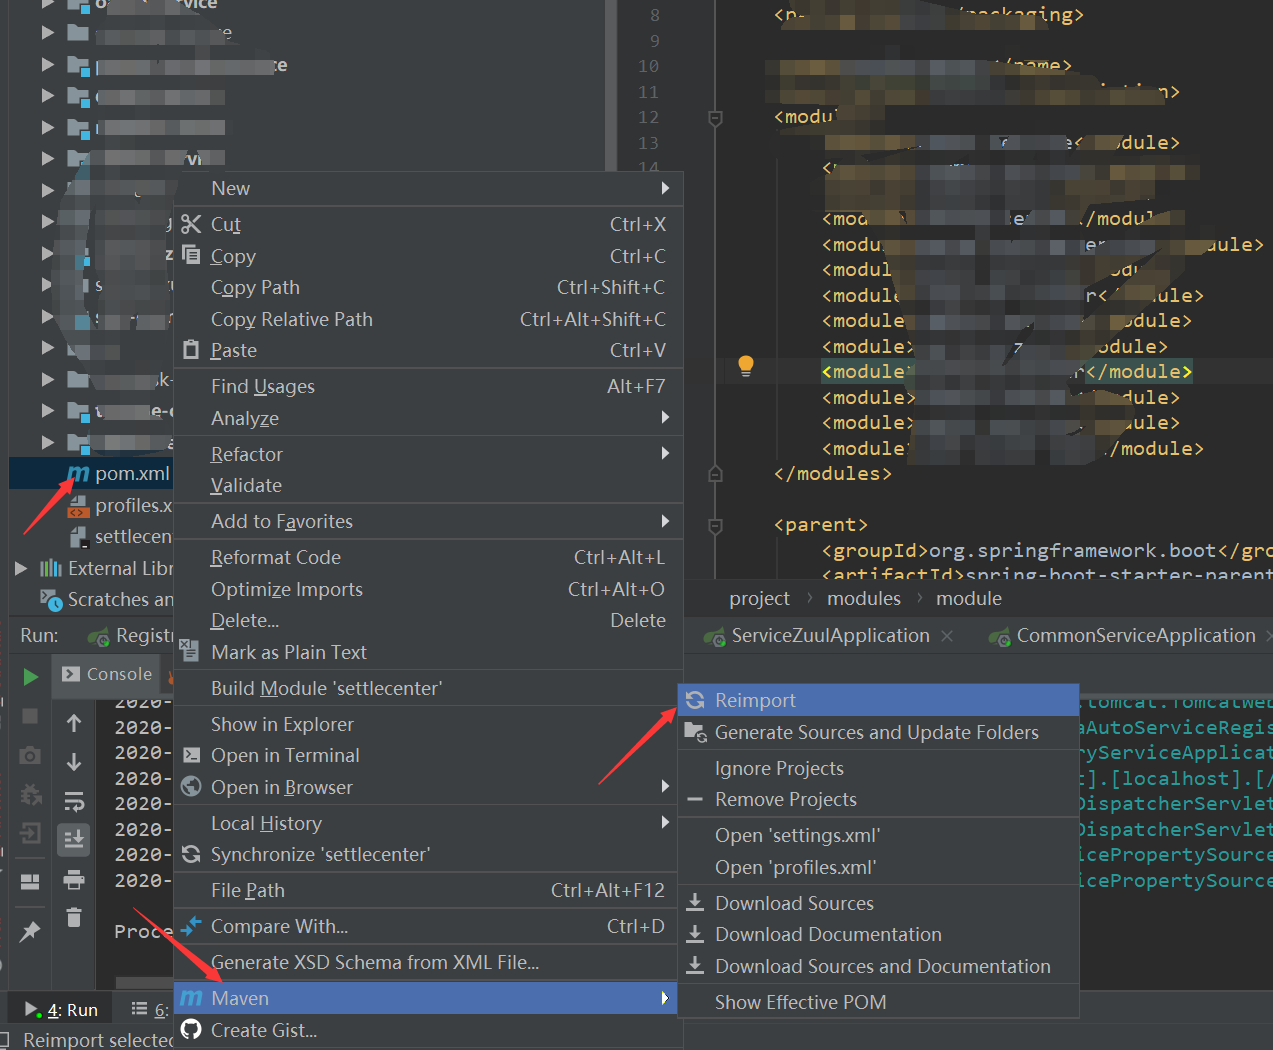Take a thread dump with the camera icon

30,757
